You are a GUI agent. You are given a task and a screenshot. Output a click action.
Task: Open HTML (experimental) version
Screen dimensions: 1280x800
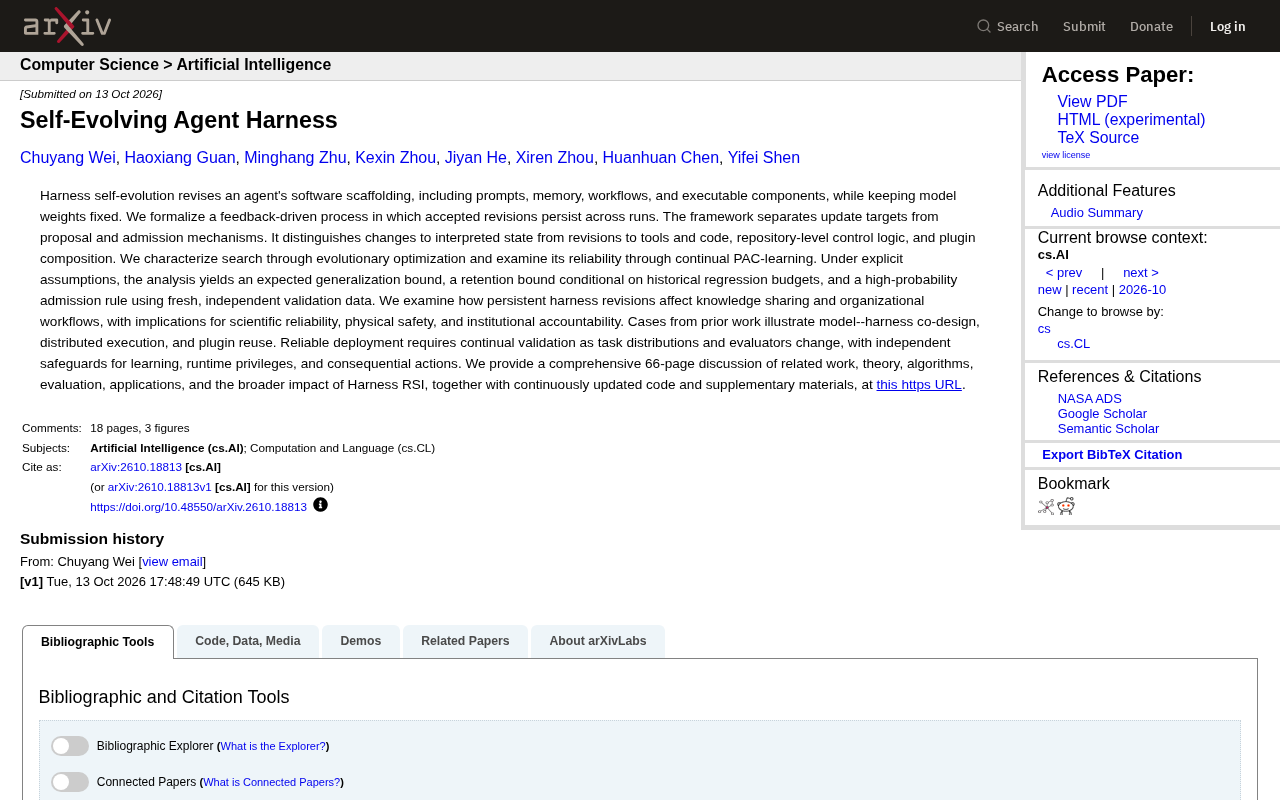pos(1131,120)
